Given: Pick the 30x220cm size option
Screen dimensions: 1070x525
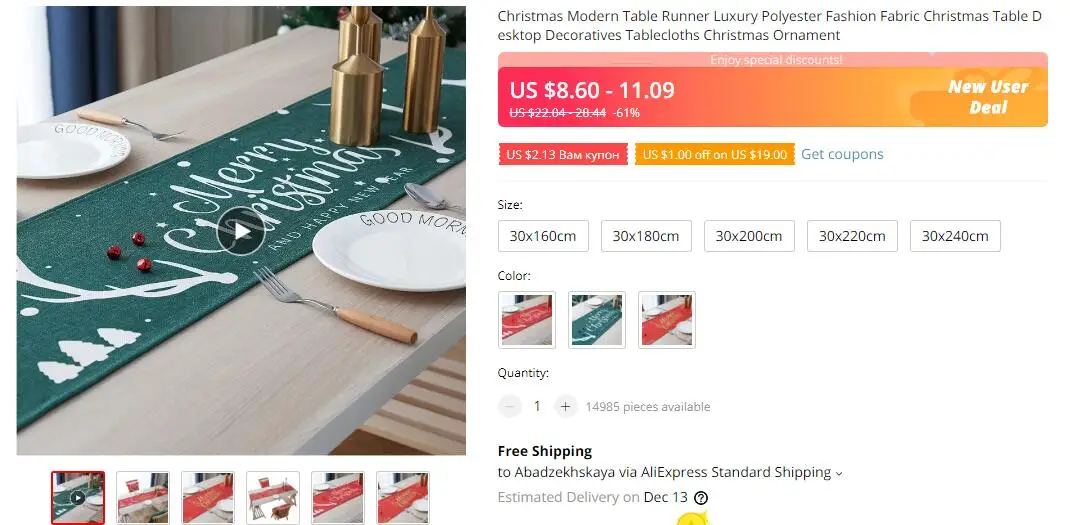Looking at the screenshot, I should [x=852, y=236].
